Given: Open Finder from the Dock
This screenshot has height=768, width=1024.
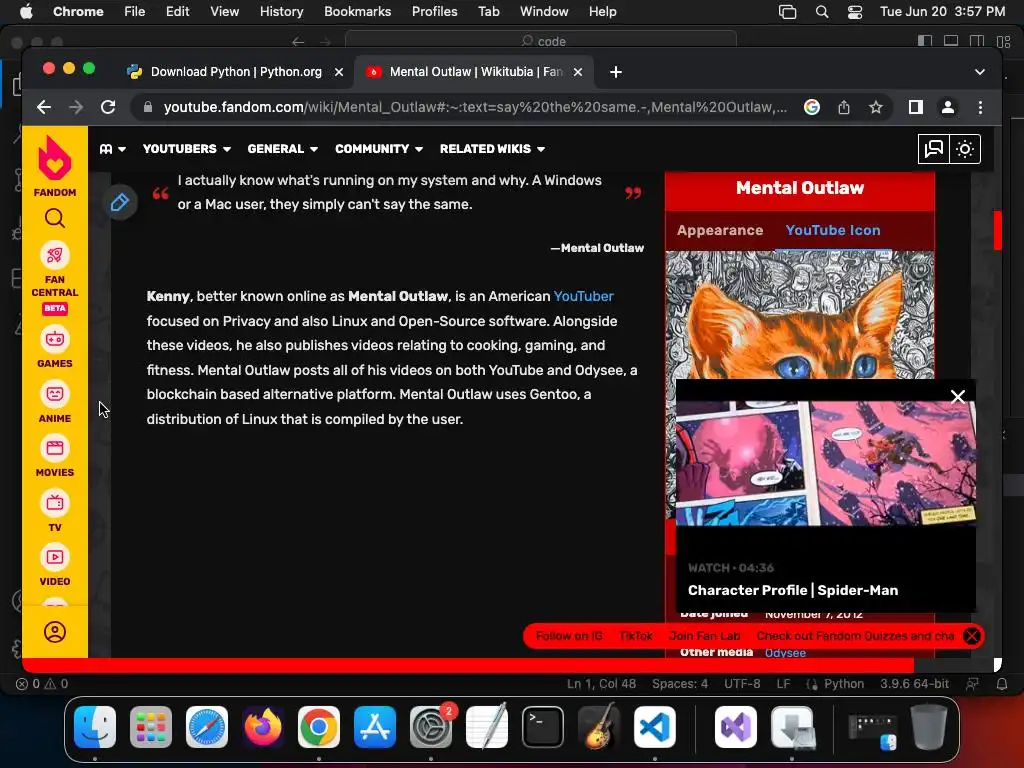Looking at the screenshot, I should [95, 727].
